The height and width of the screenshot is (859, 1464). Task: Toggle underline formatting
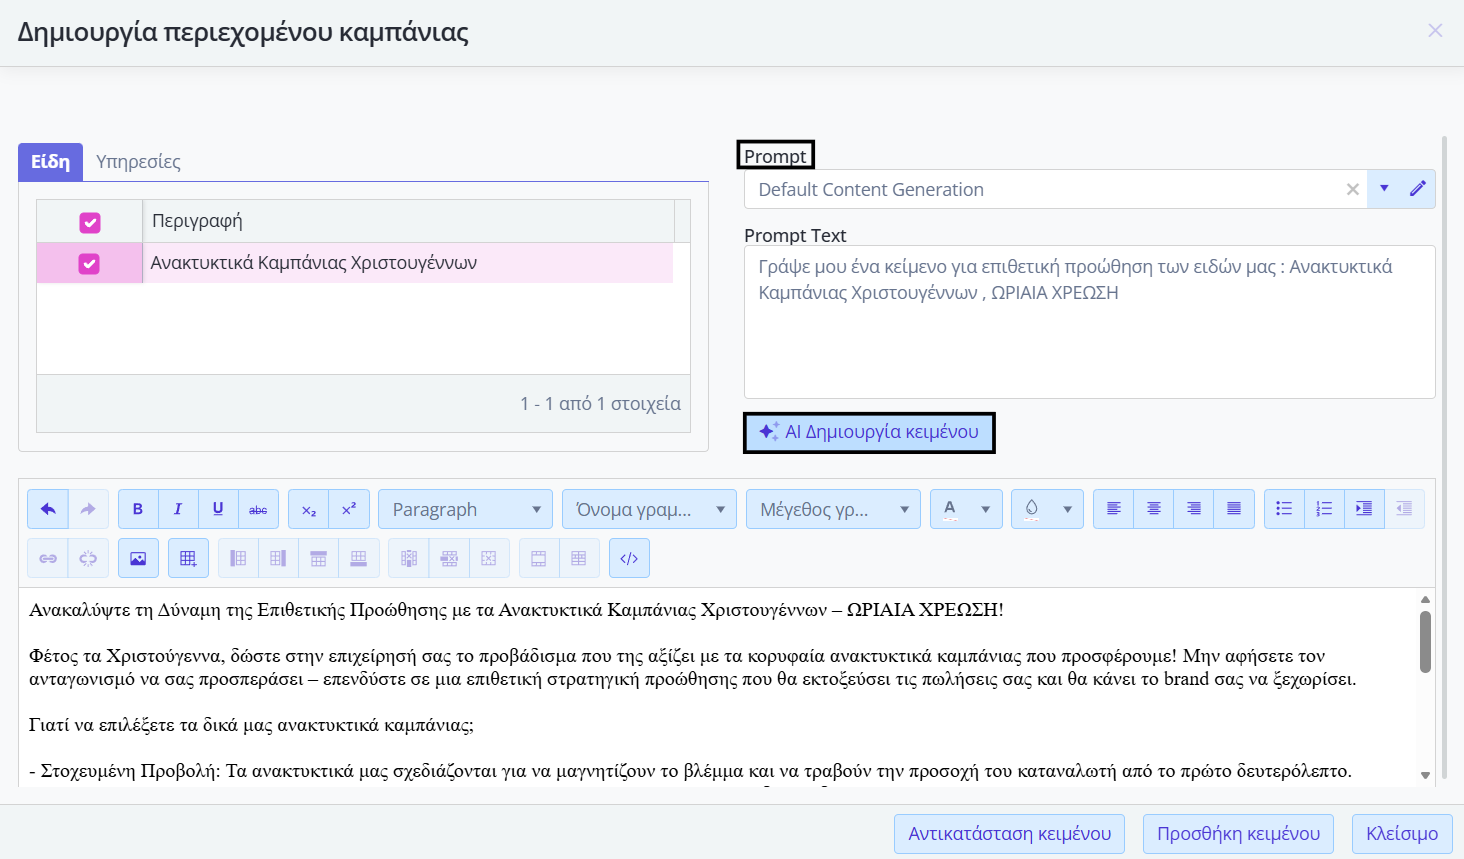pos(218,509)
